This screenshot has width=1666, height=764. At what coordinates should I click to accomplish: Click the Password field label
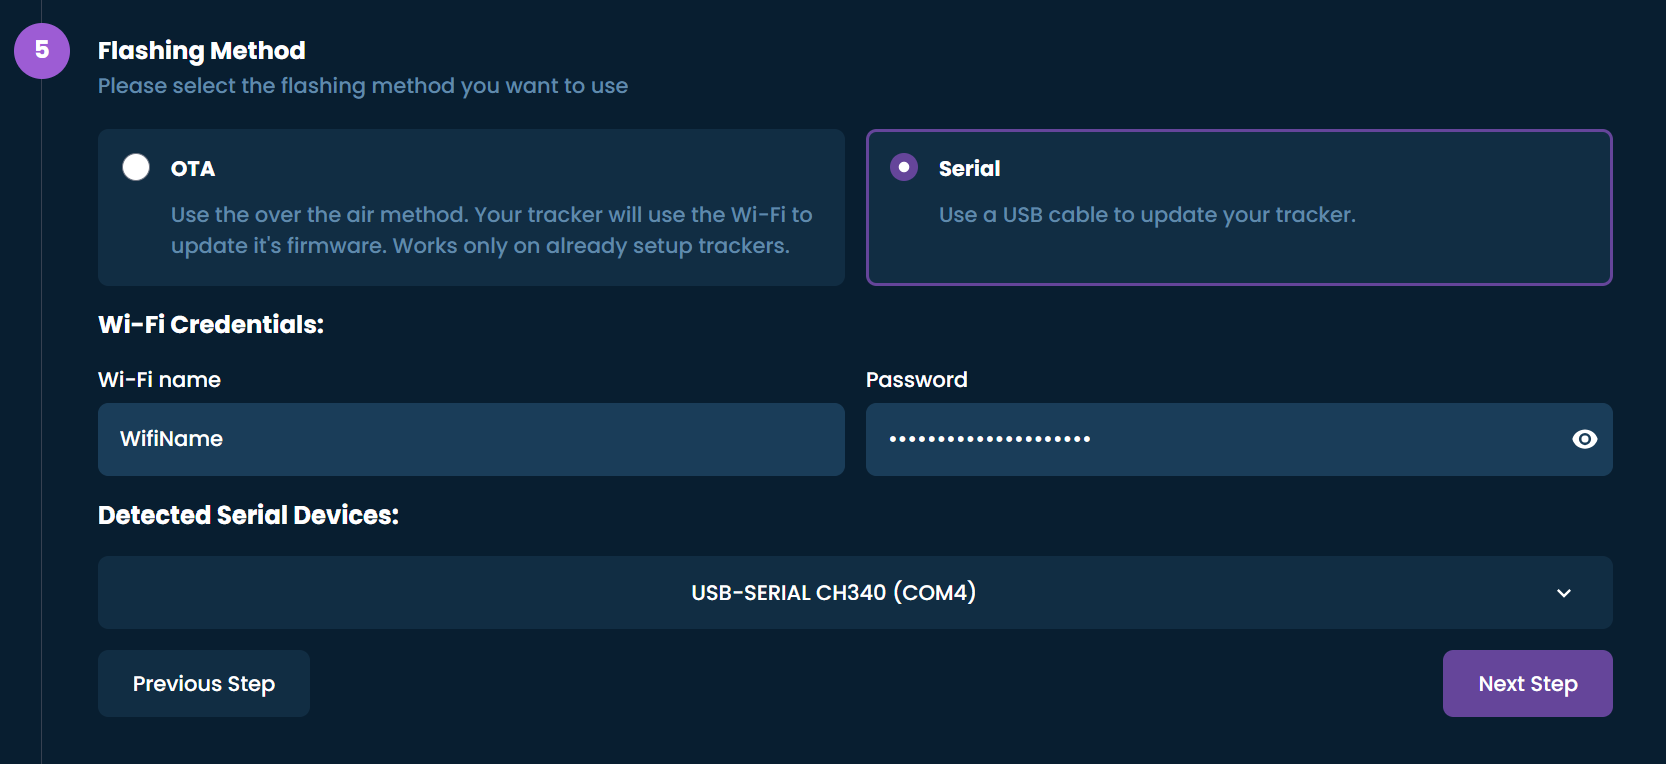(917, 380)
